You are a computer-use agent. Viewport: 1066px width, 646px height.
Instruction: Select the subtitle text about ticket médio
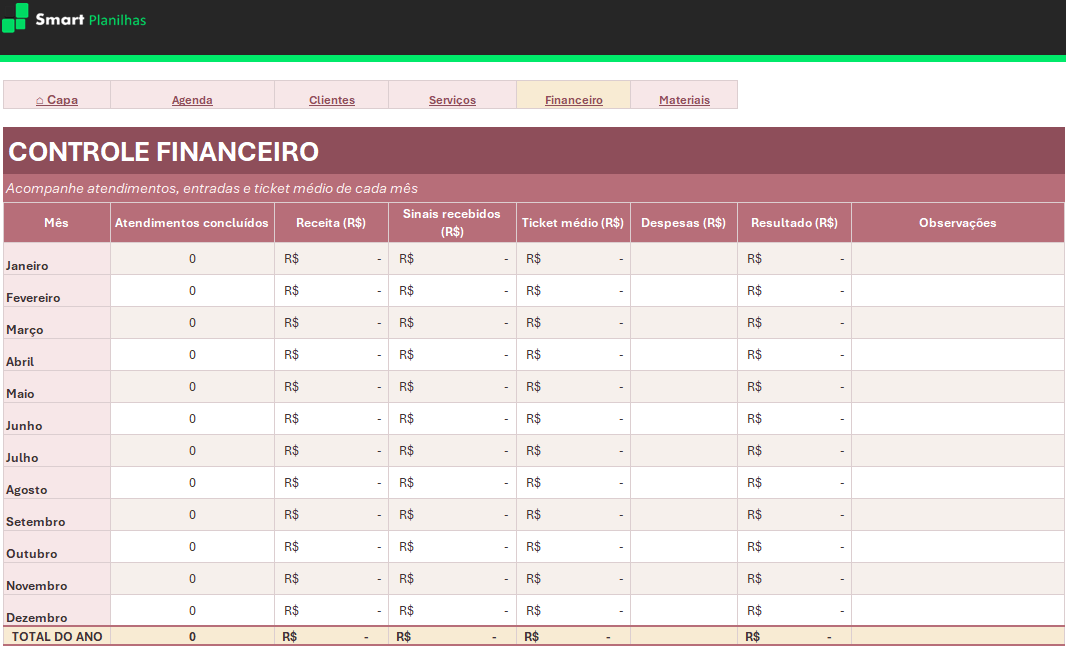click(x=212, y=188)
